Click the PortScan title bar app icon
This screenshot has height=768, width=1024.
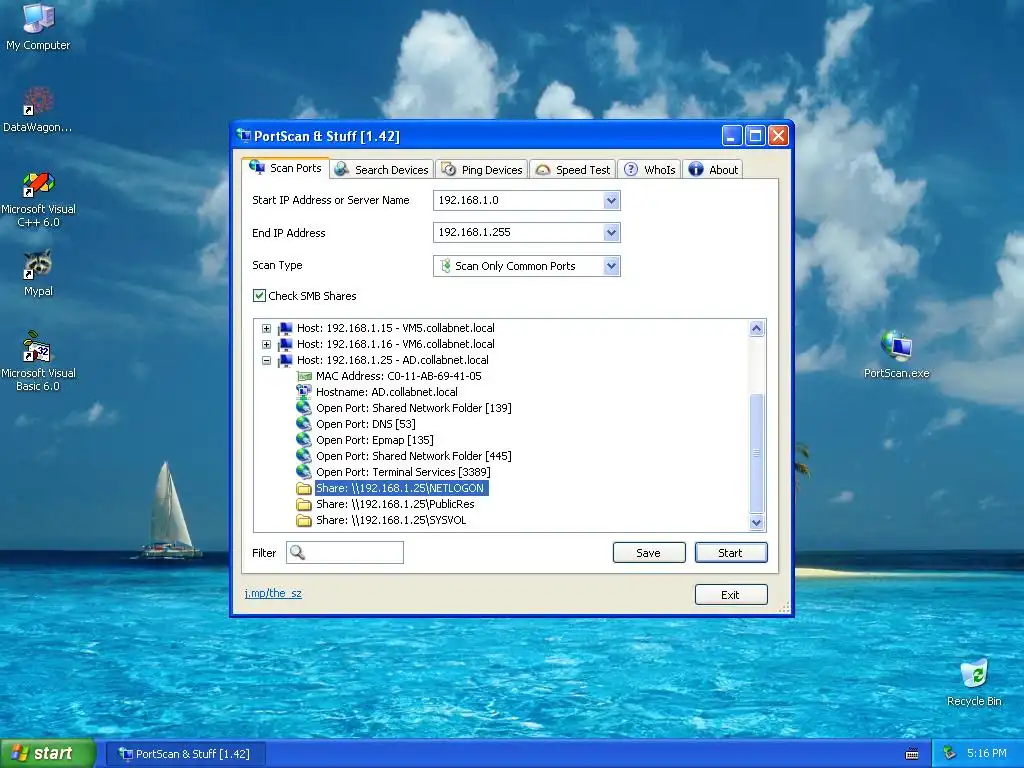(244, 136)
